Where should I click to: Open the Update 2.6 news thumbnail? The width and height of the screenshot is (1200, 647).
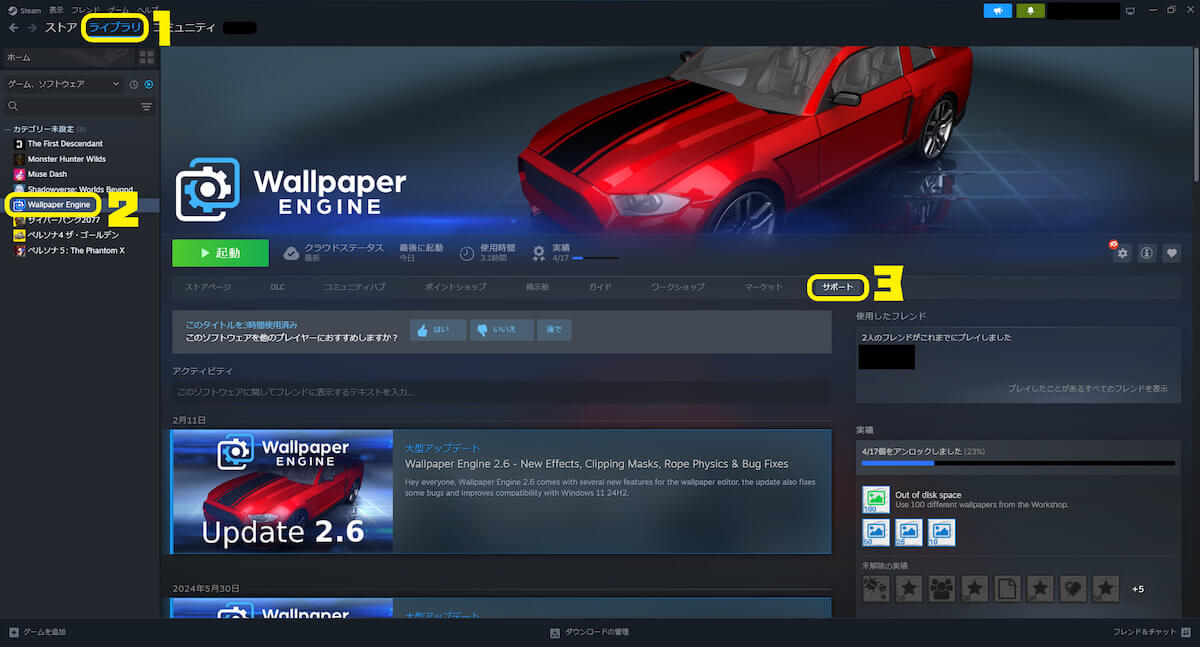pos(282,492)
